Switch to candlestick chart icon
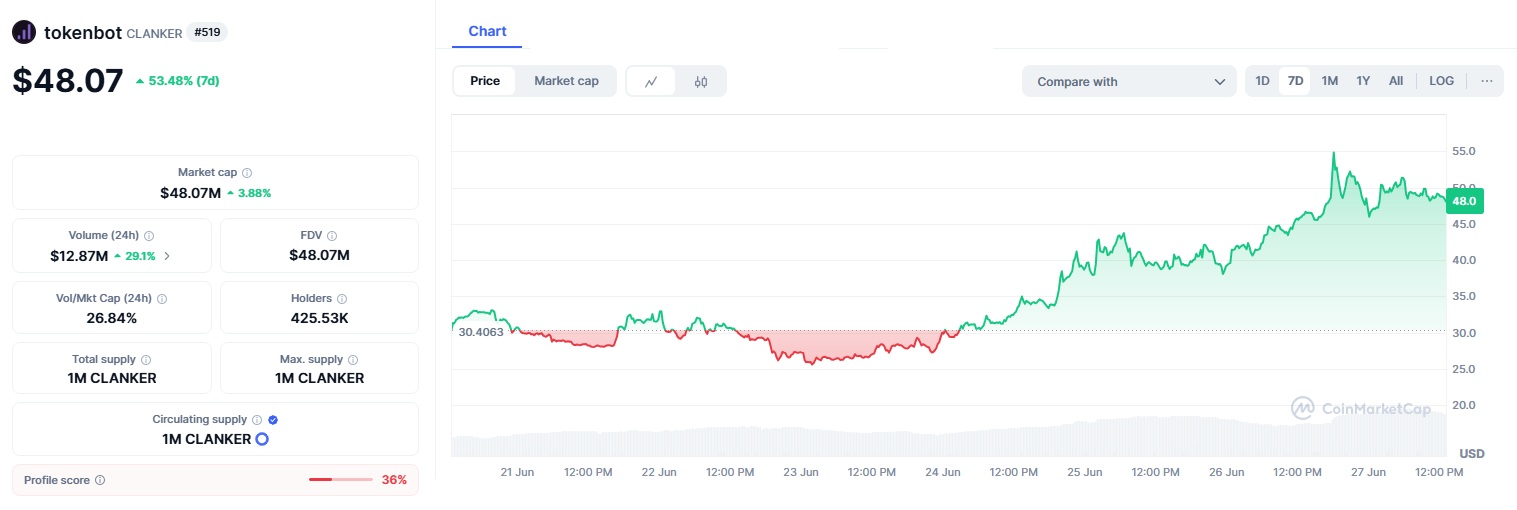 pyautogui.click(x=700, y=81)
